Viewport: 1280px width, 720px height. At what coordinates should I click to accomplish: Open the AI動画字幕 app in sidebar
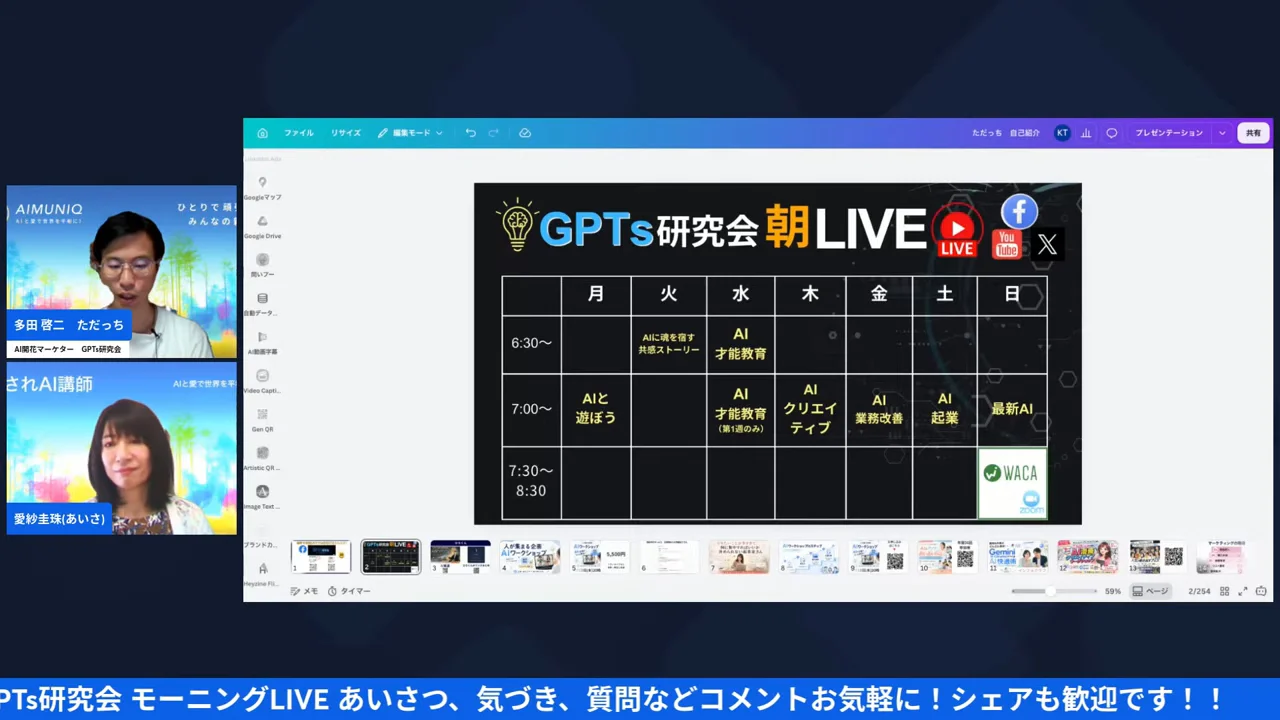[262, 343]
